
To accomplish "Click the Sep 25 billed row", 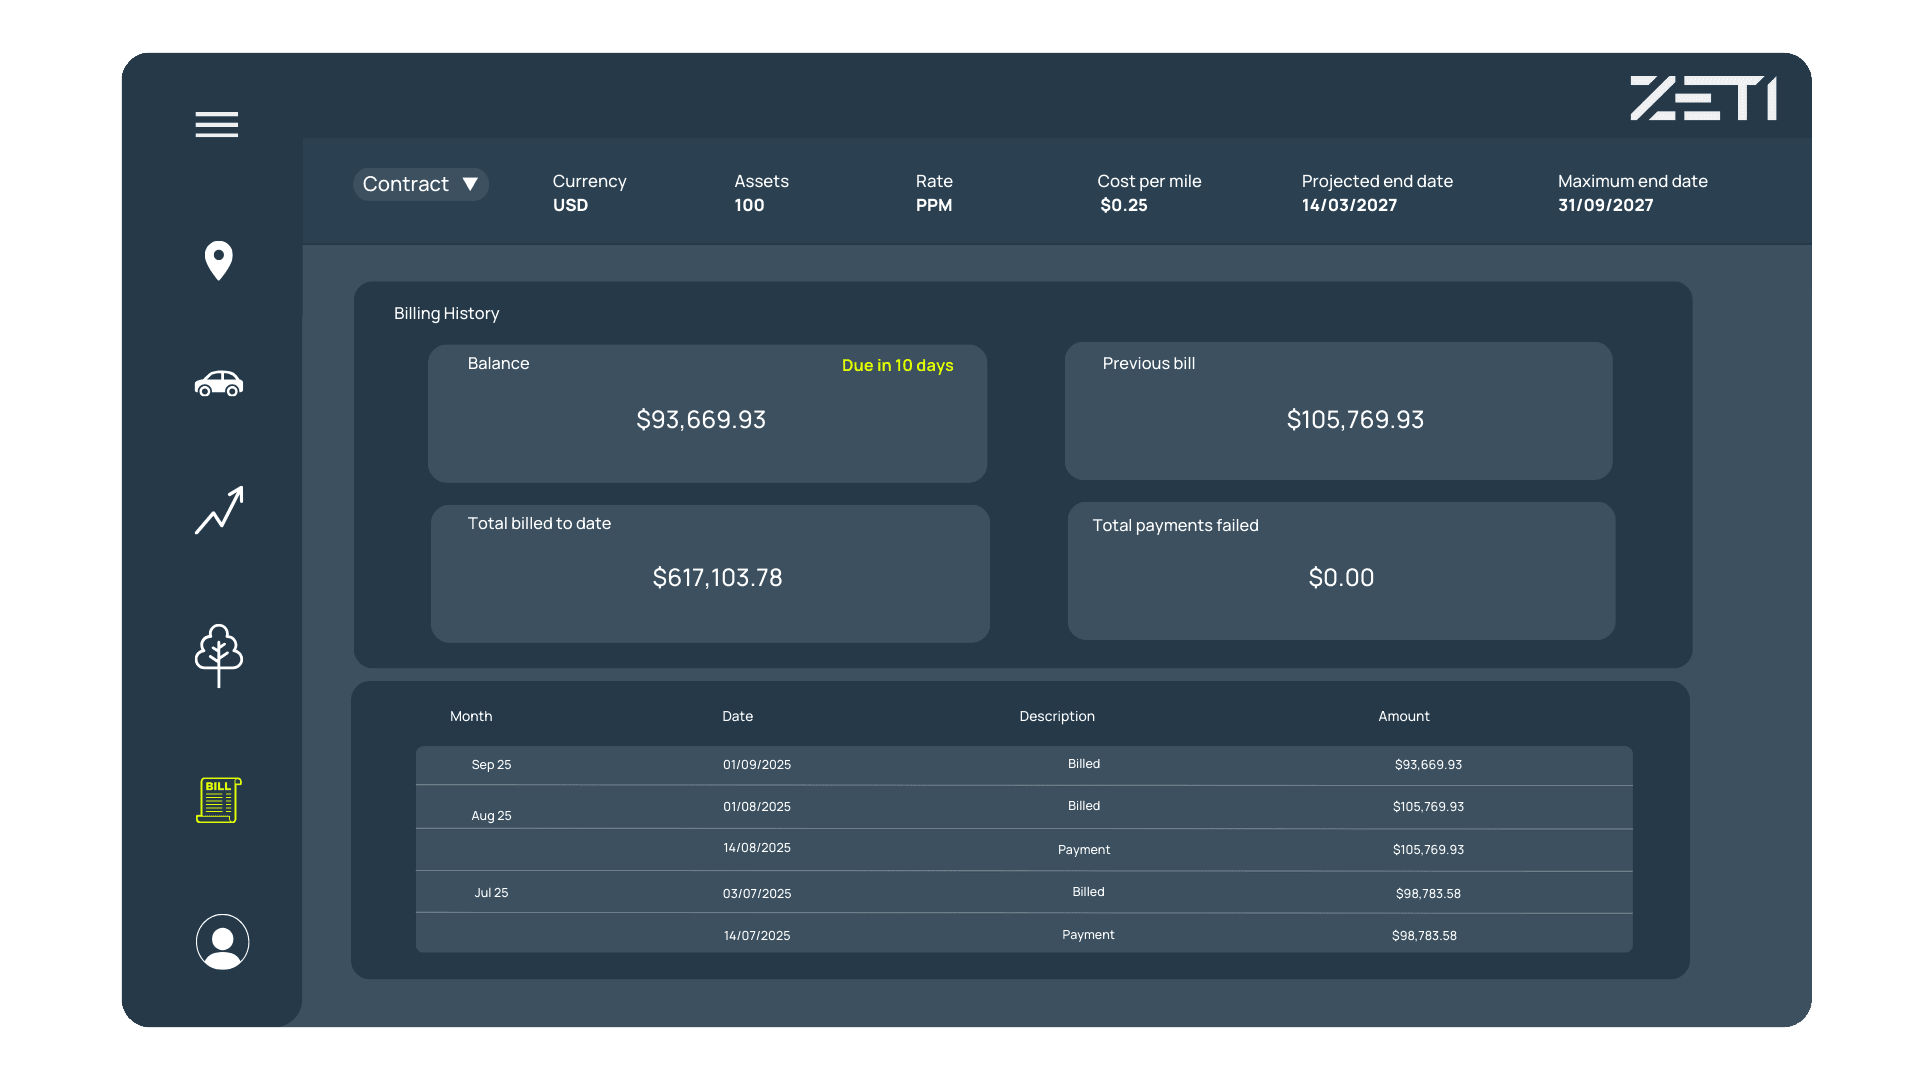I will pos(1023,765).
